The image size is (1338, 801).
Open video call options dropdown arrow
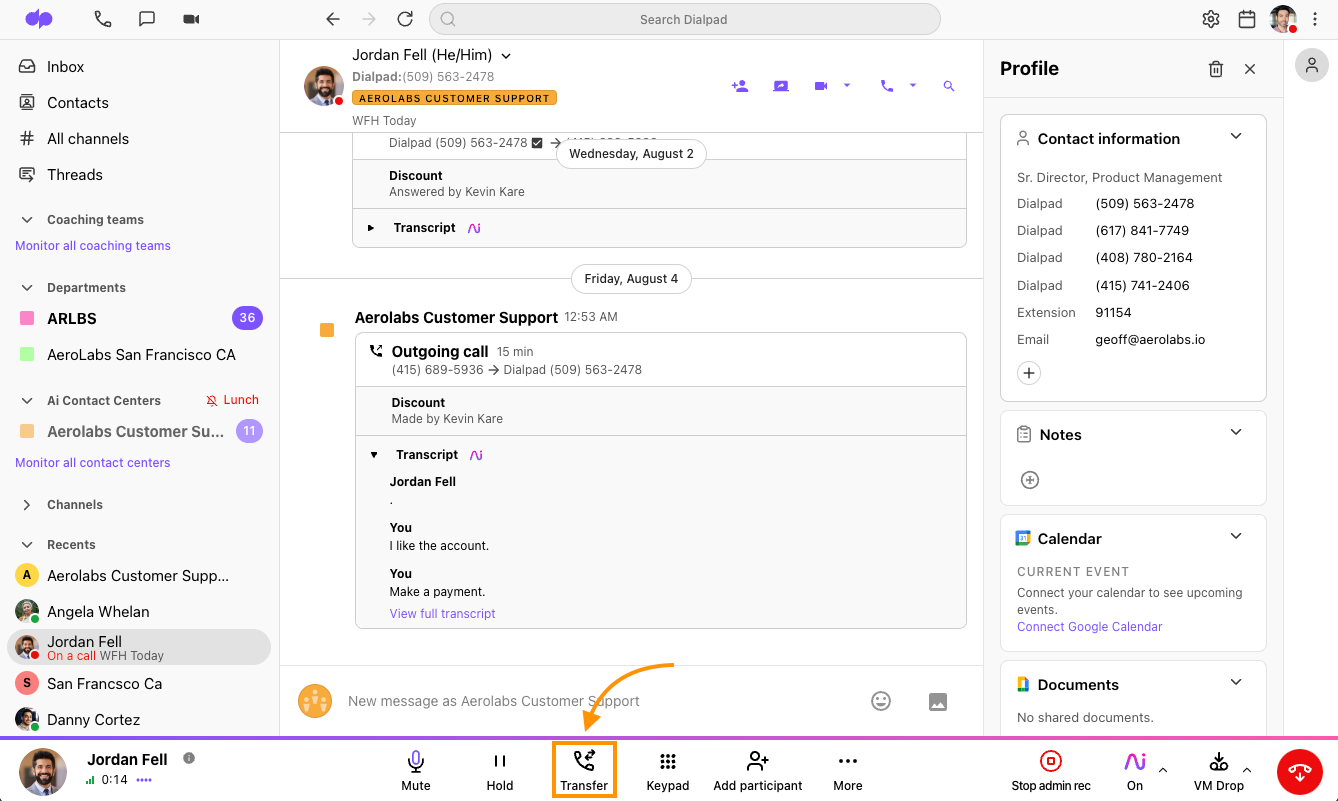coord(847,86)
